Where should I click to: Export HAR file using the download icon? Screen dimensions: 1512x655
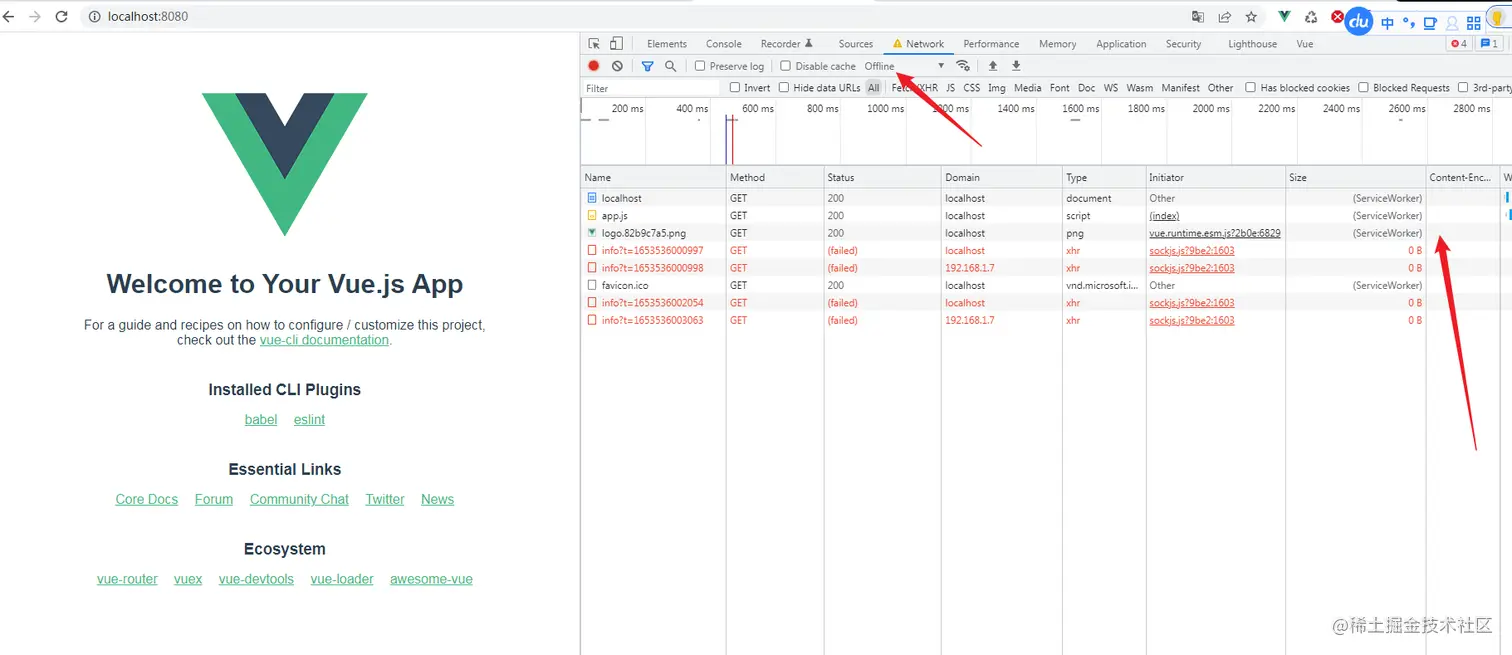[x=1016, y=65]
